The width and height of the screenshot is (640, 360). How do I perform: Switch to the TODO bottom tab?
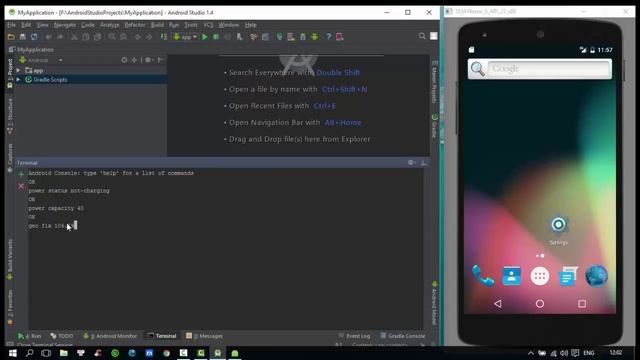point(62,336)
